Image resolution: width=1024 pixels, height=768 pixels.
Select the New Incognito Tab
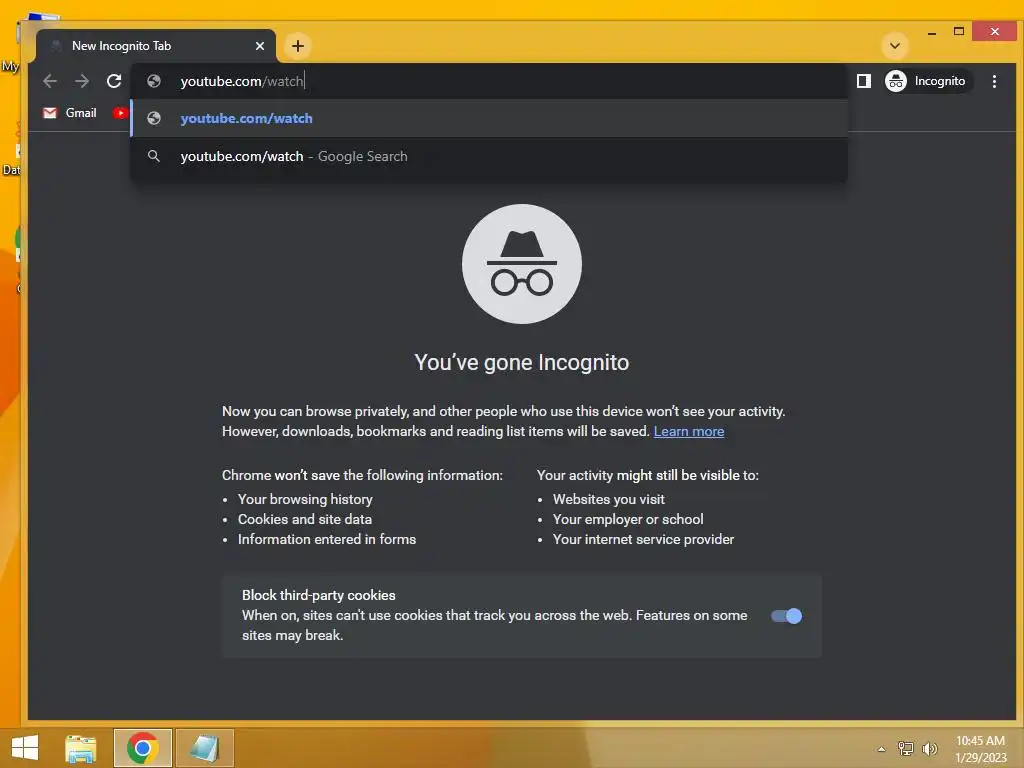pyautogui.click(x=156, y=46)
